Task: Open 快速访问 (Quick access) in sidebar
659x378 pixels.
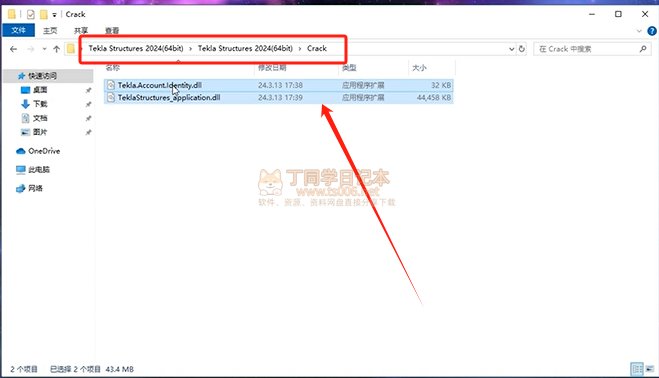Action: 42,76
